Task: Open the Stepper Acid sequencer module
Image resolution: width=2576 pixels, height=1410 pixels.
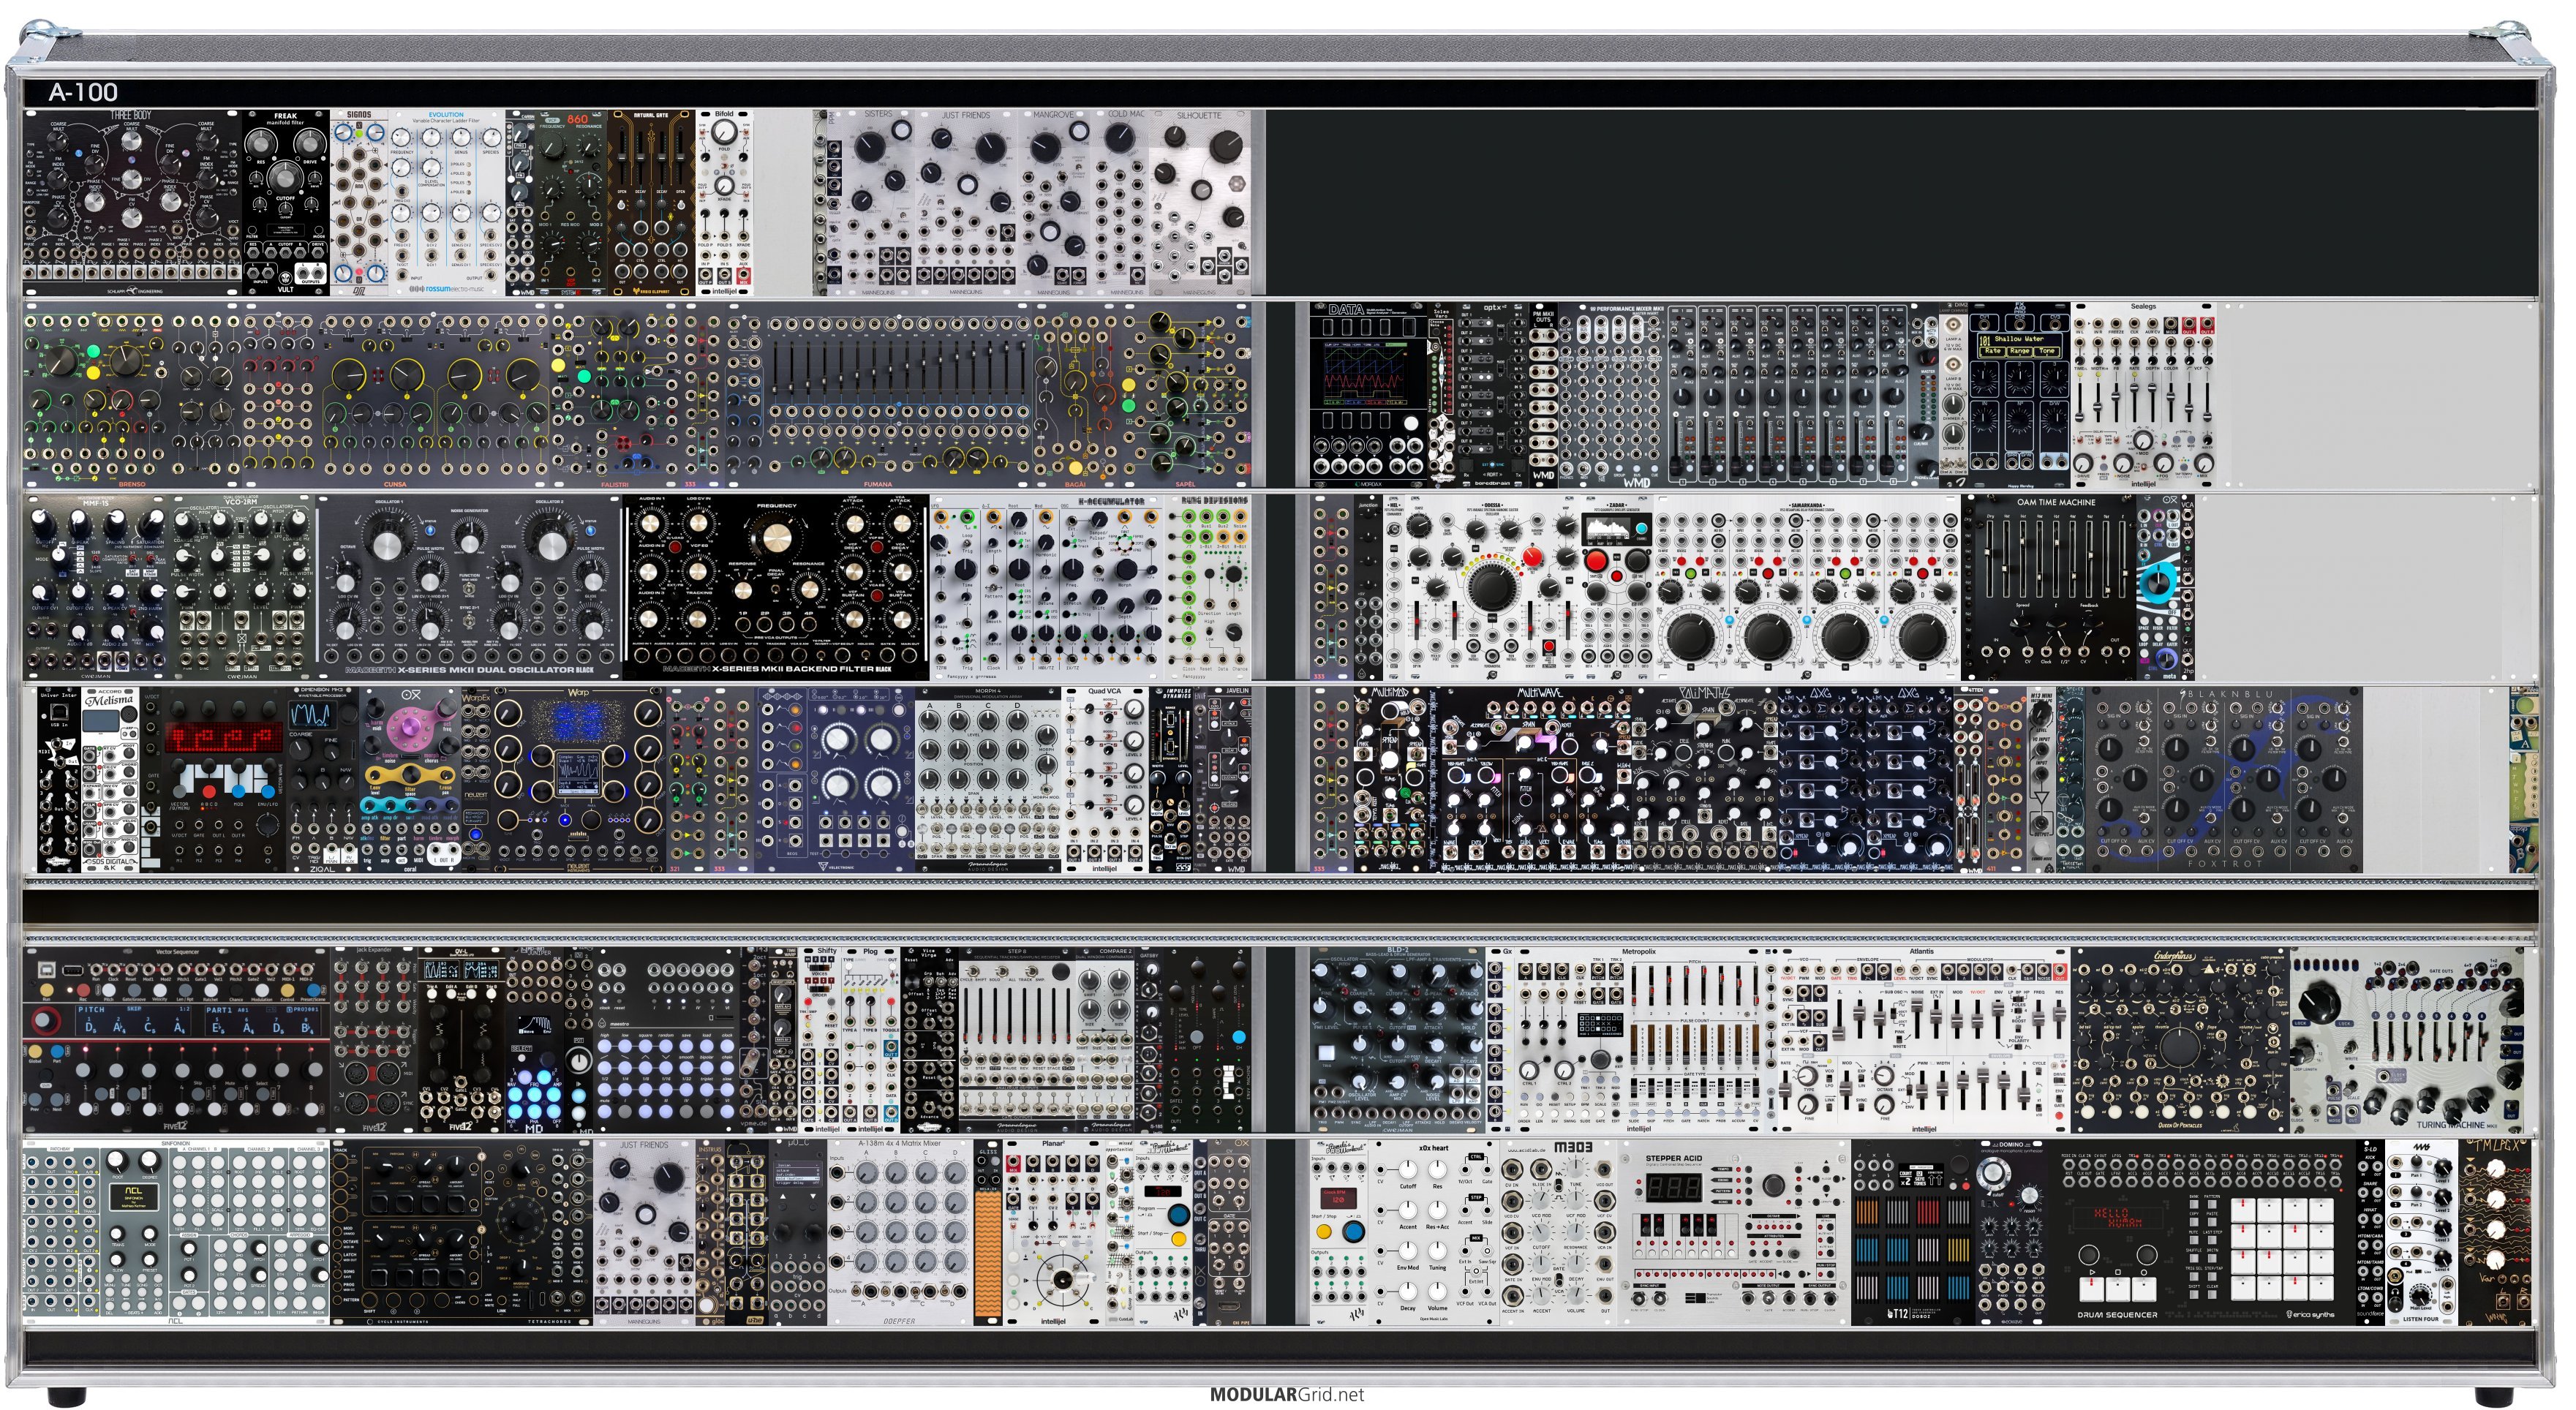Action: pyautogui.click(x=1733, y=1232)
